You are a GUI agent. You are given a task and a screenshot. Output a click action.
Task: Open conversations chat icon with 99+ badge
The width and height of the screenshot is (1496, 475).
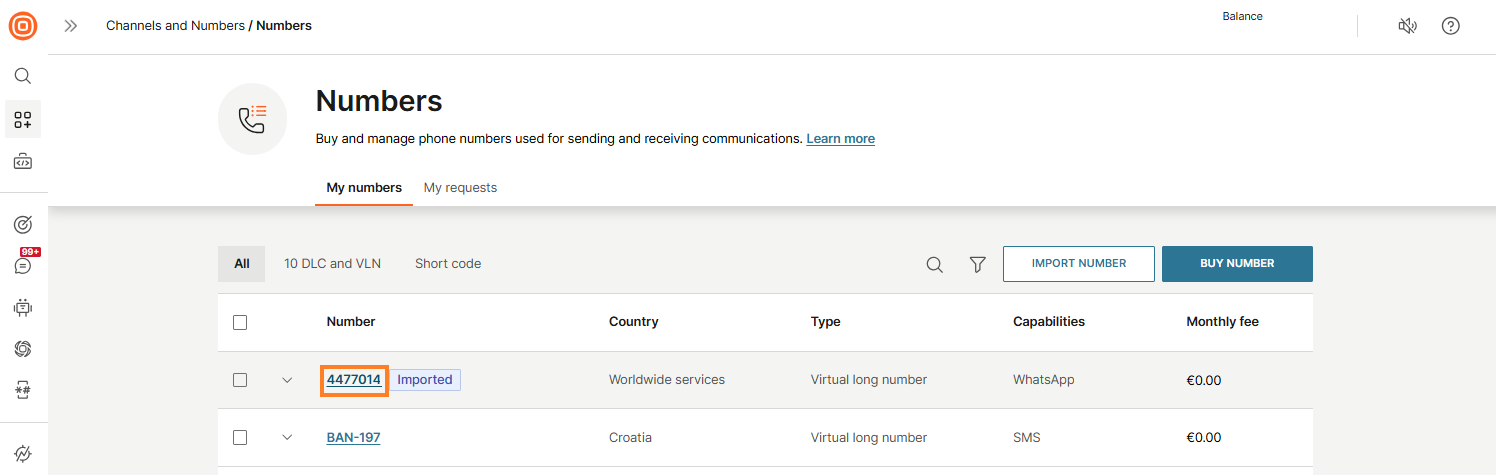22,266
